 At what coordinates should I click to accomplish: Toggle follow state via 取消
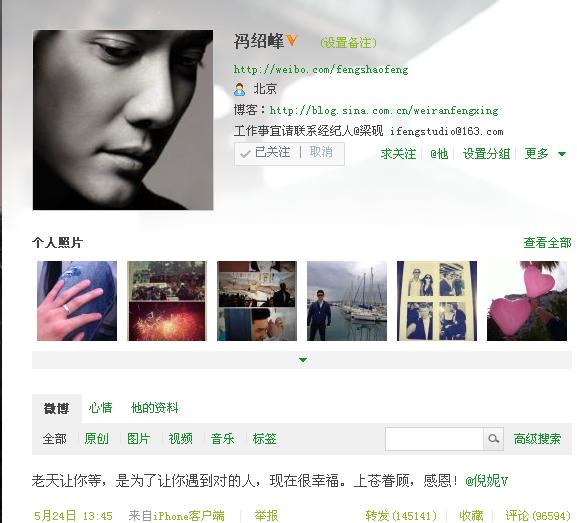click(321, 152)
